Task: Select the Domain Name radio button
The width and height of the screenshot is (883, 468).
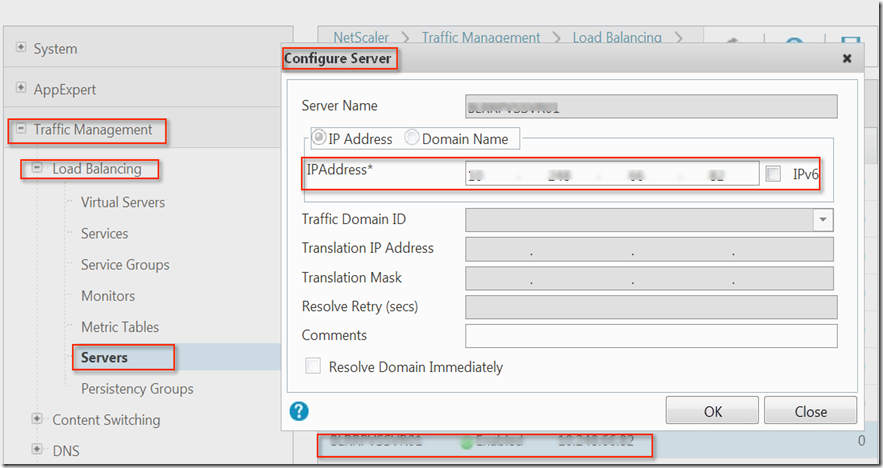Action: click(412, 137)
